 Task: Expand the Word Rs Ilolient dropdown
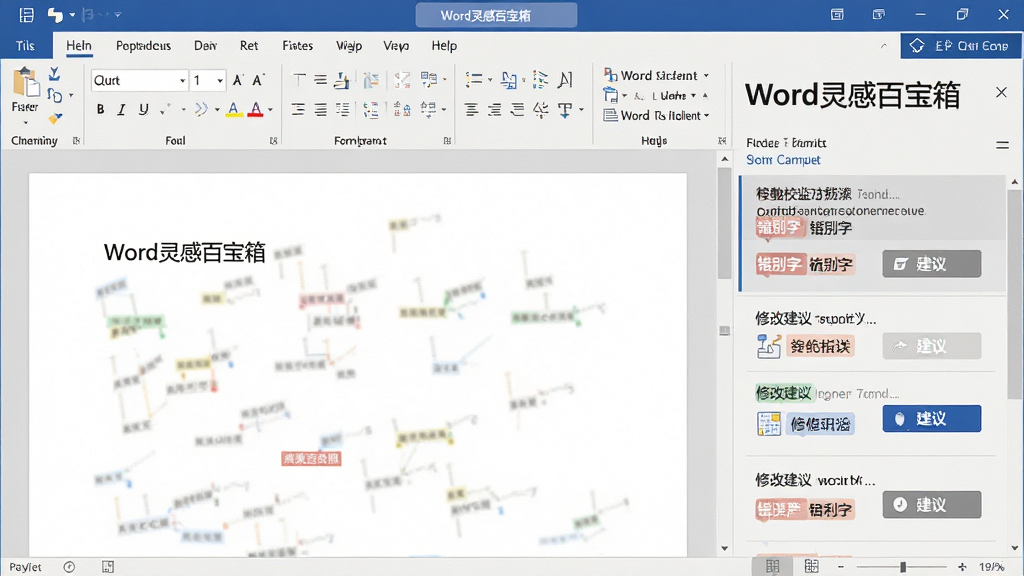707,116
